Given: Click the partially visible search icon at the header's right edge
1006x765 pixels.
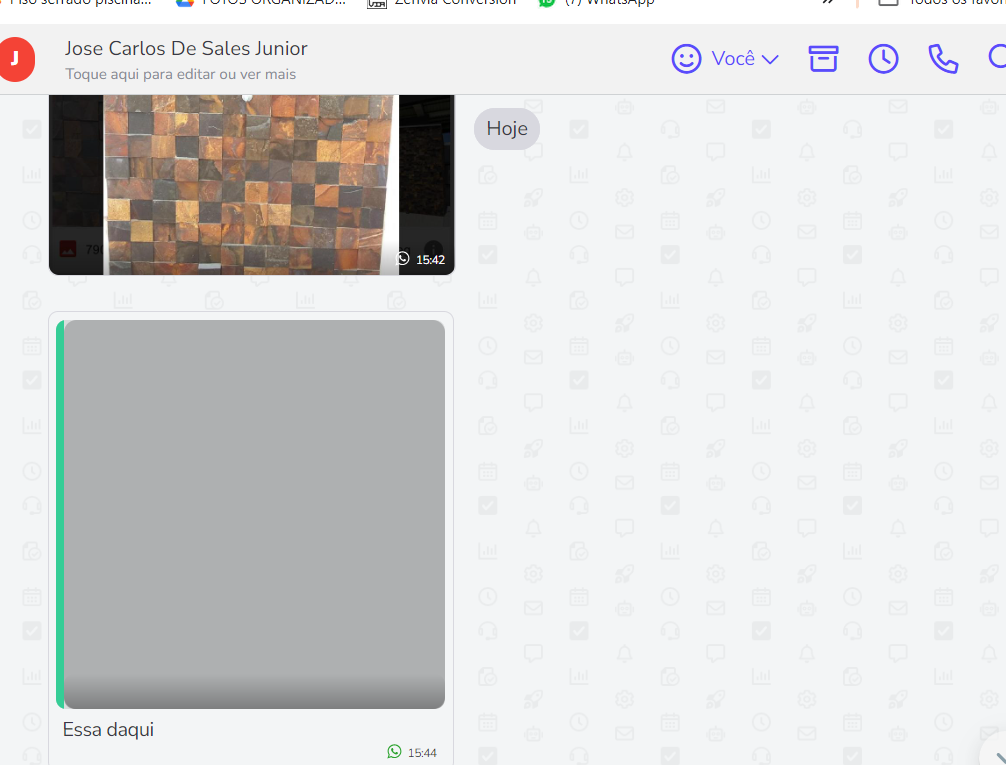Looking at the screenshot, I should (997, 59).
